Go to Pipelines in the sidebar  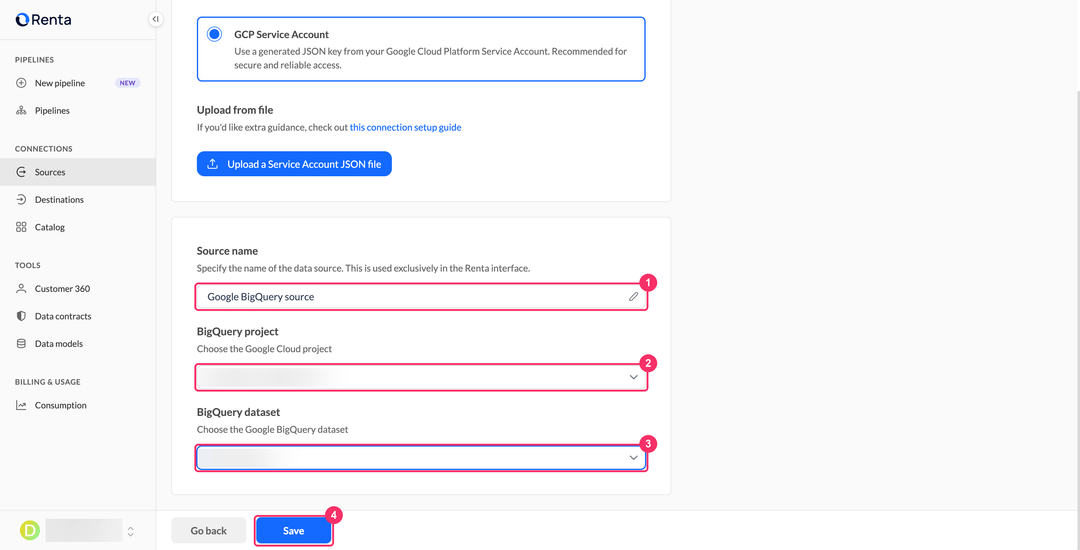pos(78,111)
